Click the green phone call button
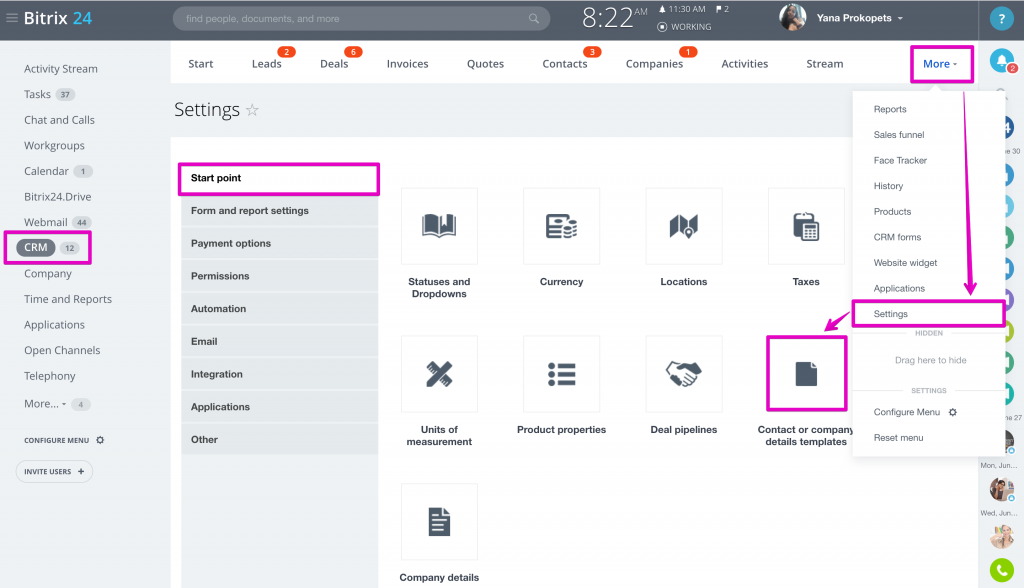The image size is (1024, 588). pos(1002,570)
